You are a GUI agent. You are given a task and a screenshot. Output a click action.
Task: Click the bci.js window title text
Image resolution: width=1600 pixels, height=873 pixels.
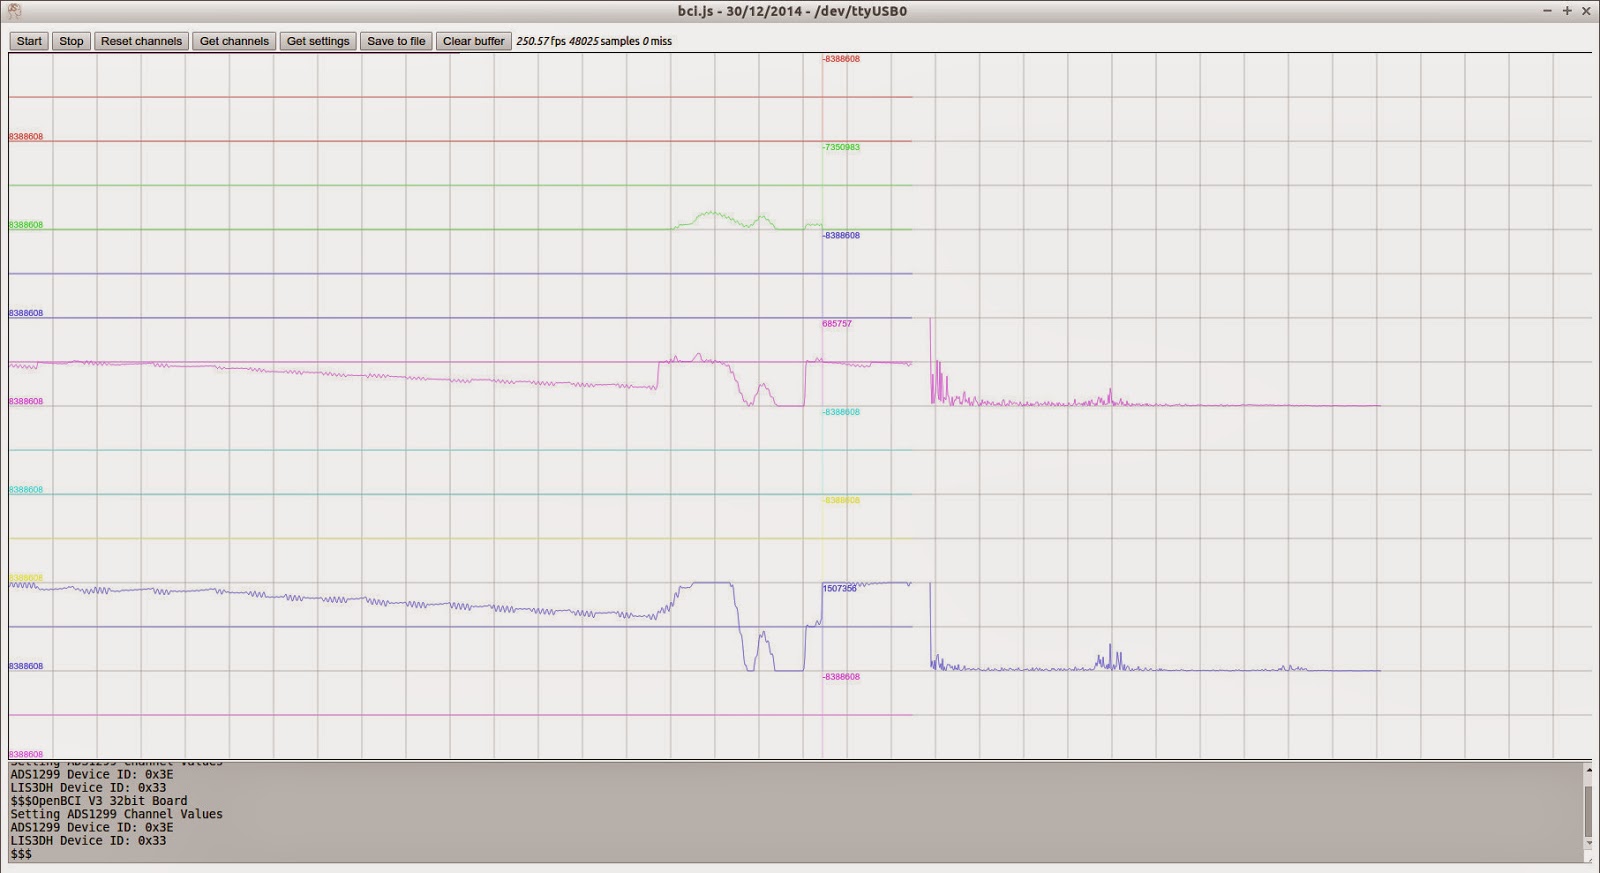click(x=792, y=11)
